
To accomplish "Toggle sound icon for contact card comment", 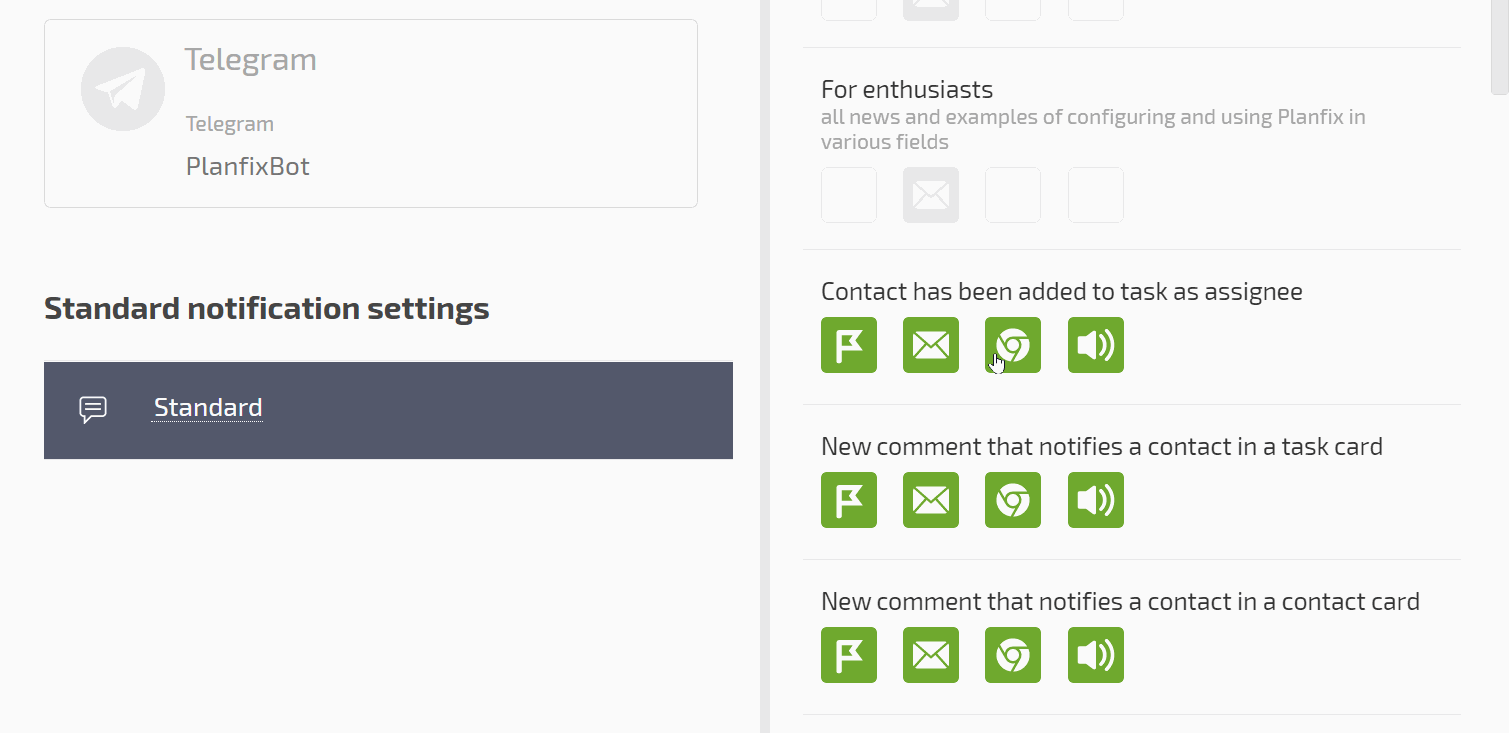I will pos(1096,655).
